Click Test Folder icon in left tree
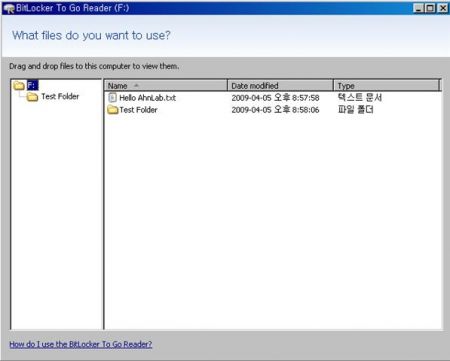The height and width of the screenshot is (361, 450). pyautogui.click(x=32, y=97)
